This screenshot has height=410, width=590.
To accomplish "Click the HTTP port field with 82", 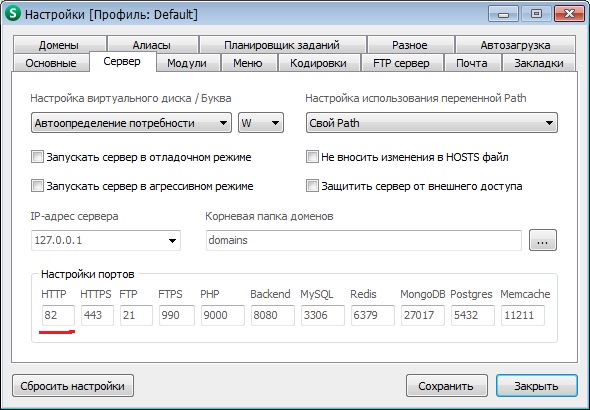I will click(58, 315).
